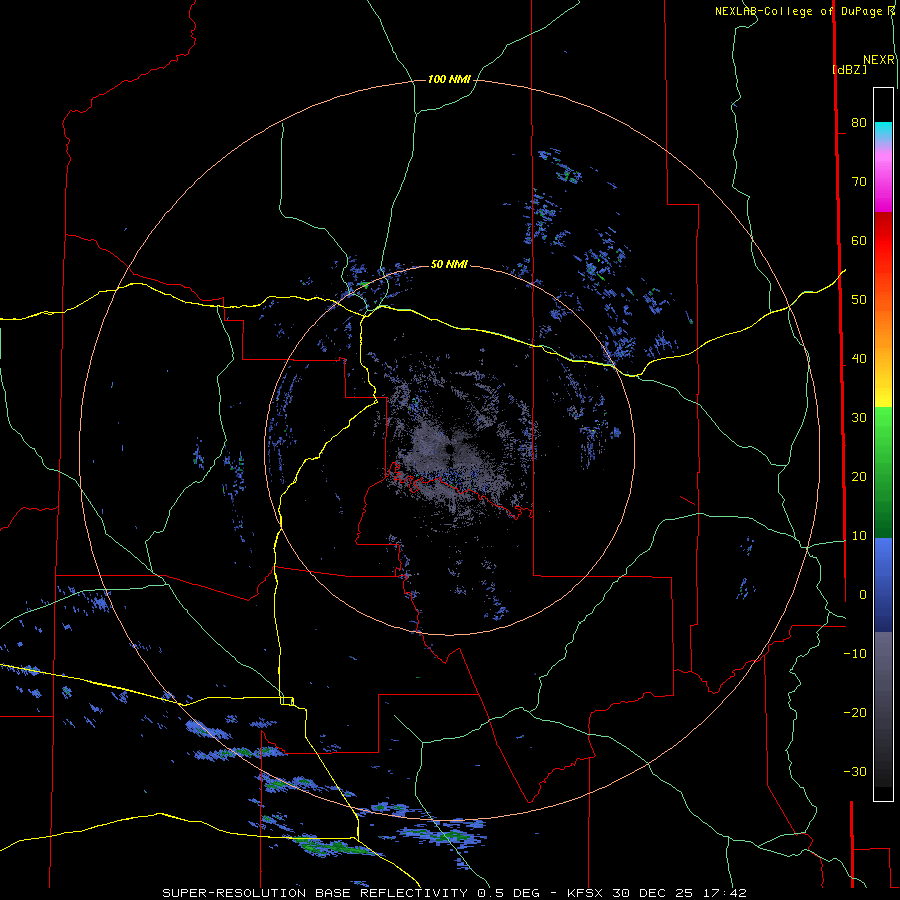Viewport: 900px width, 900px height.
Task: Click the -10 value on dBZ scale
Action: click(855, 654)
